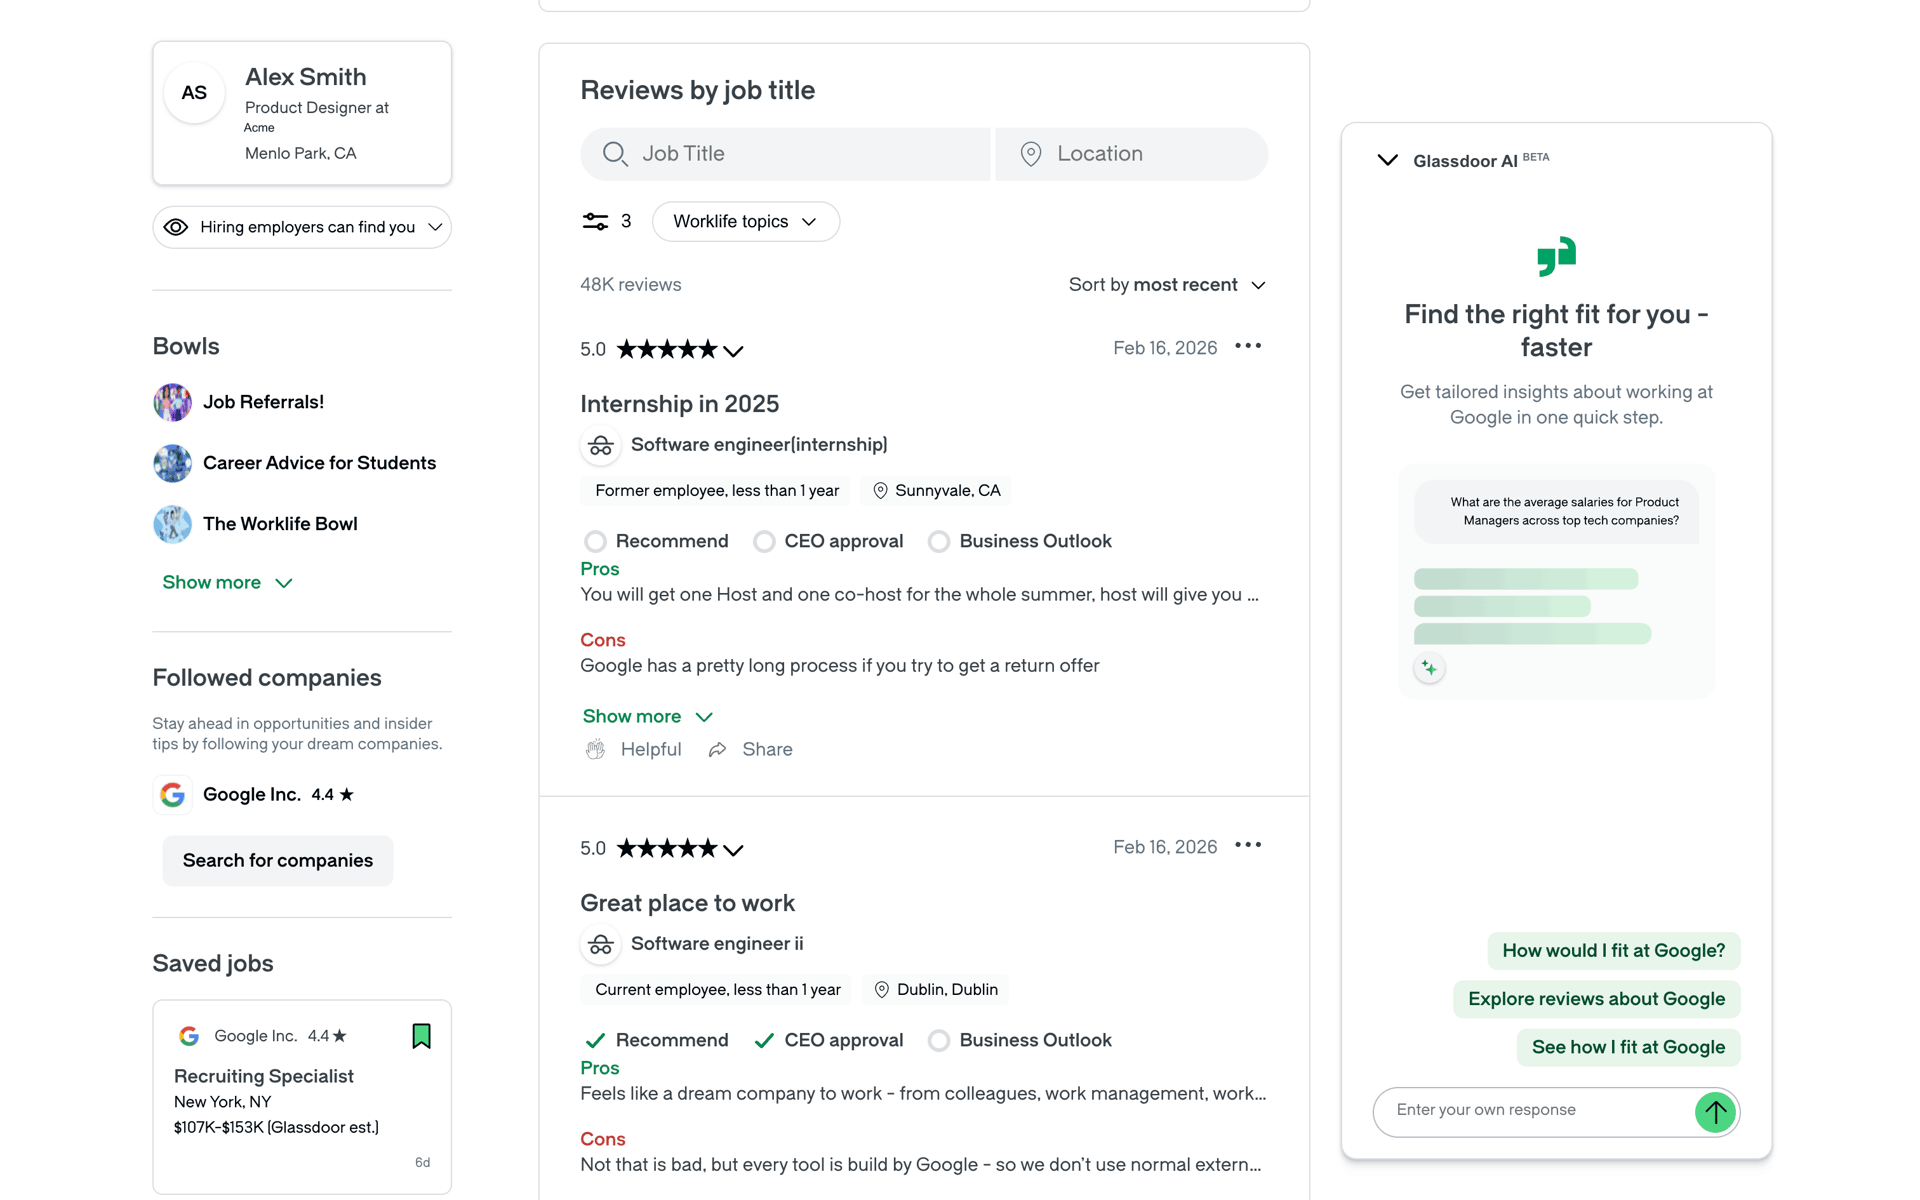The width and height of the screenshot is (1920, 1200).
Task: Open Career Advice for Students bowl icon
Action: coord(172,463)
